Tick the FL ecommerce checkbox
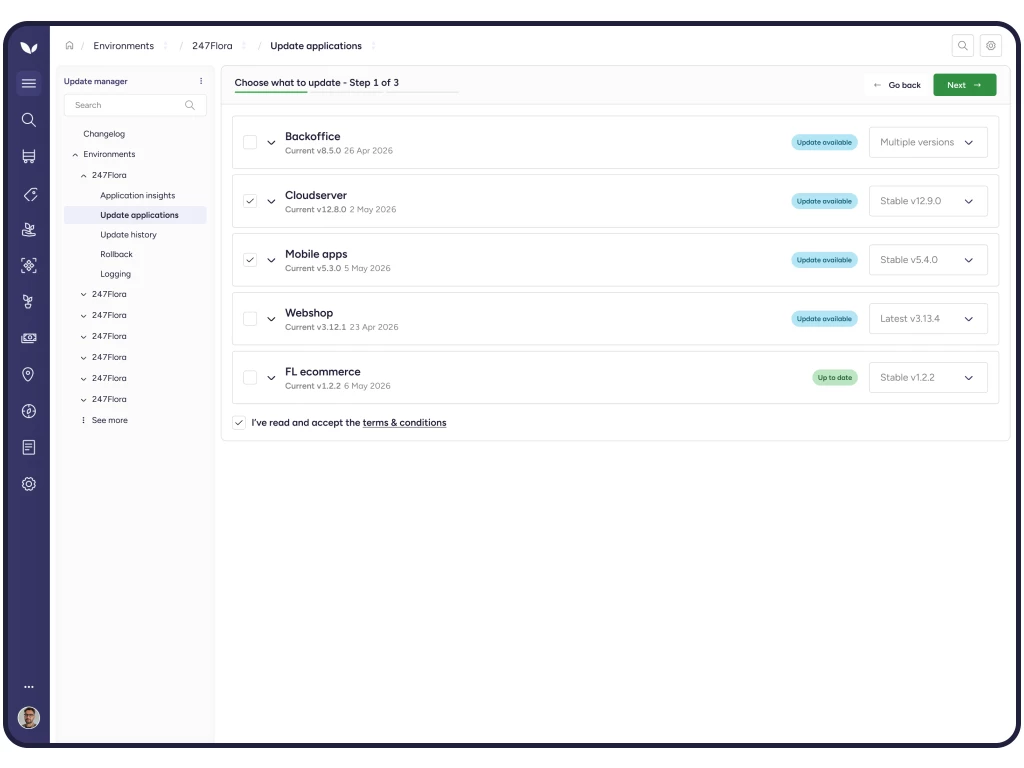This screenshot has width=1024, height=768. (x=250, y=377)
